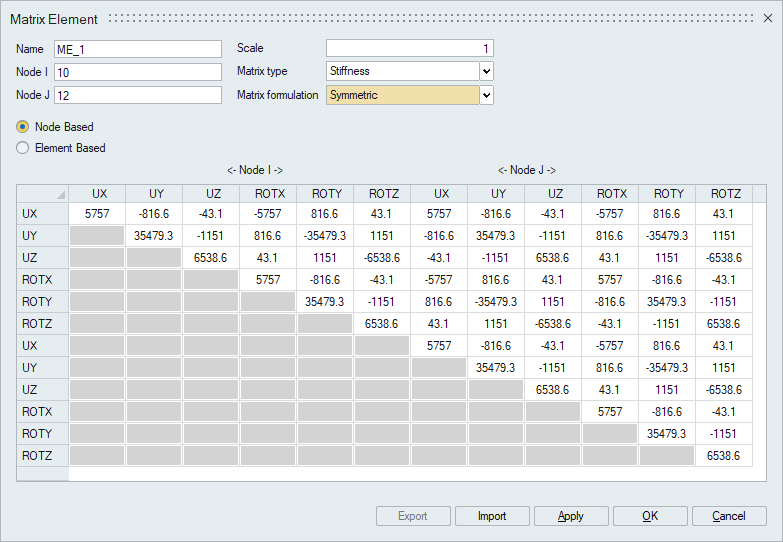Select the Node Based radio button
The image size is (783, 542).
click(23, 127)
